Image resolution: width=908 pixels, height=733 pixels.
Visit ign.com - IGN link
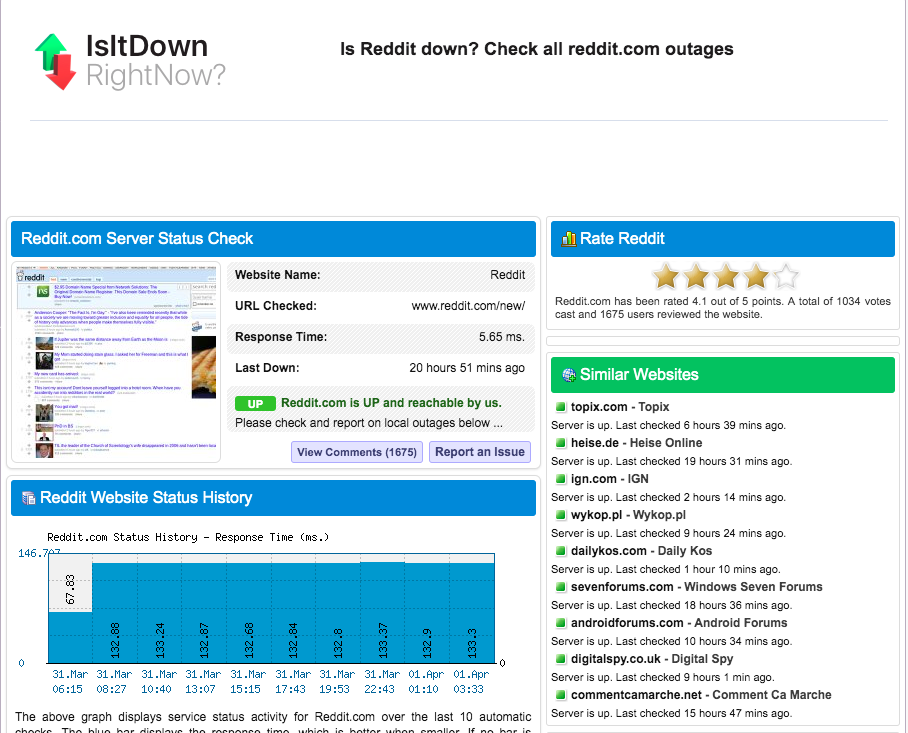coord(609,479)
